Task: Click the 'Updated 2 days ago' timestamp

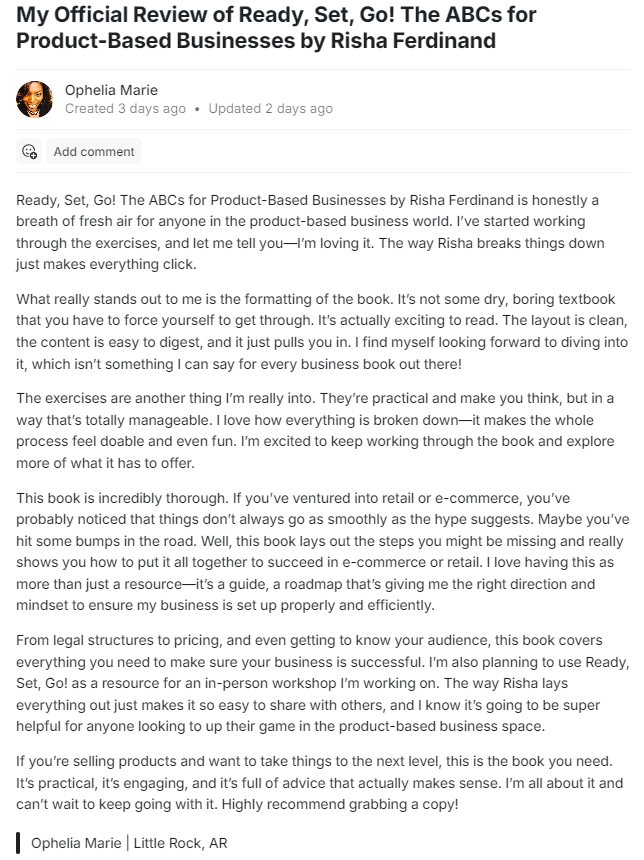Action: [x=270, y=108]
